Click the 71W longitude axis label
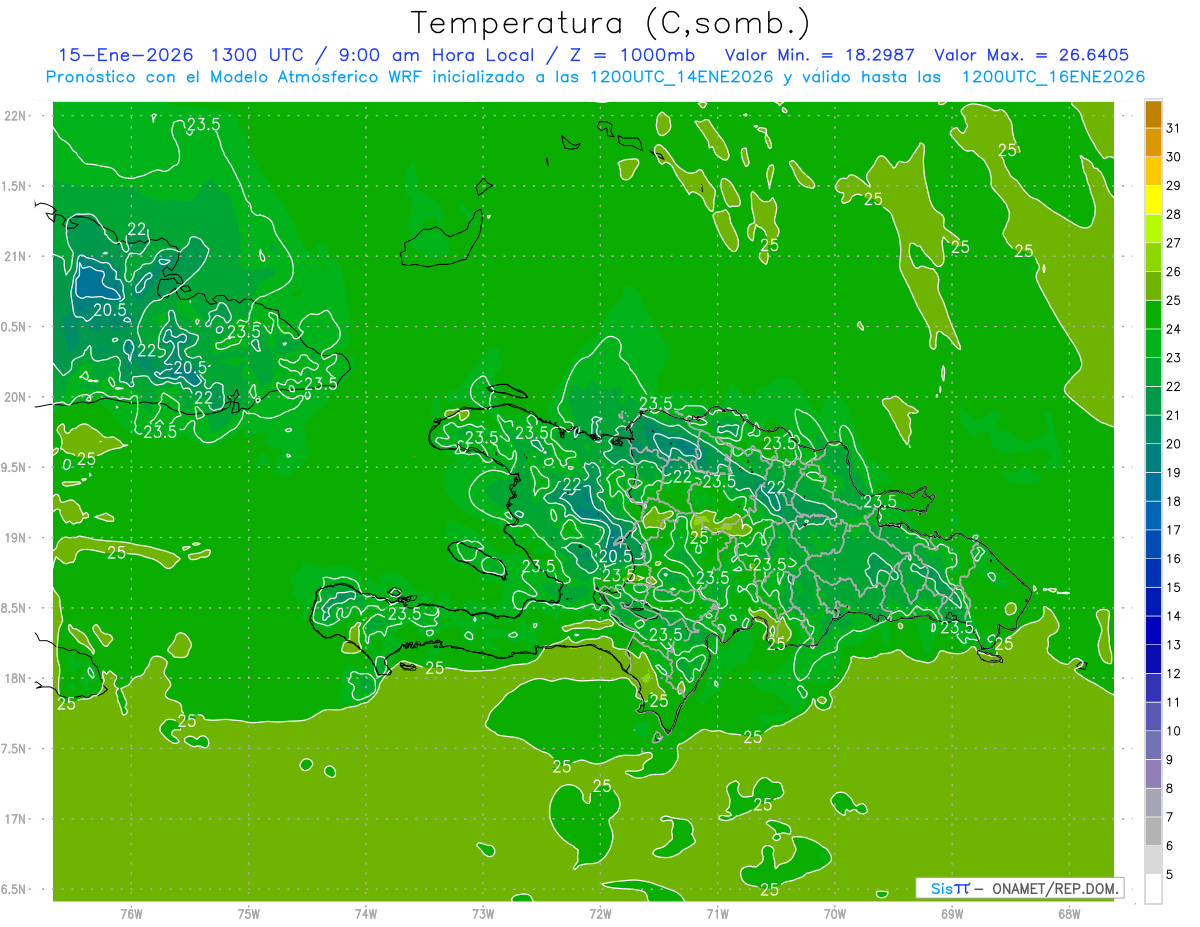 point(717,914)
